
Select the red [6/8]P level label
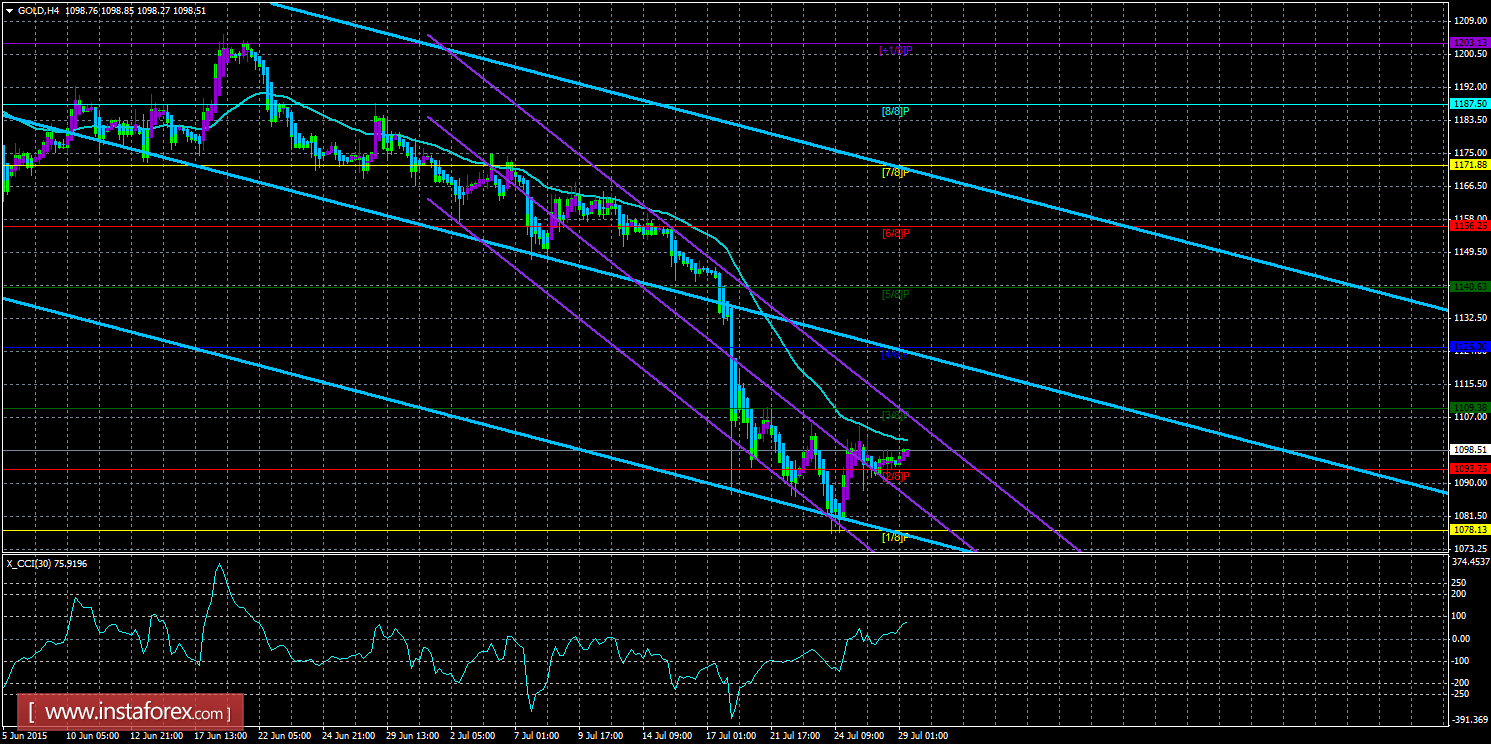tap(894, 233)
